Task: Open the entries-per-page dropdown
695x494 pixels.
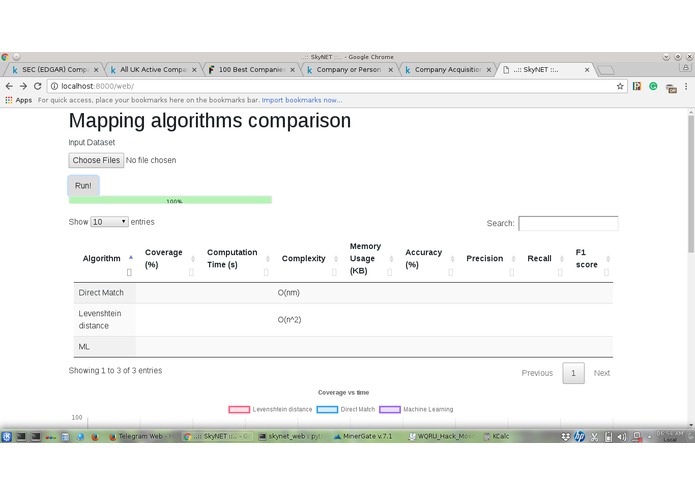Action: tap(109, 222)
